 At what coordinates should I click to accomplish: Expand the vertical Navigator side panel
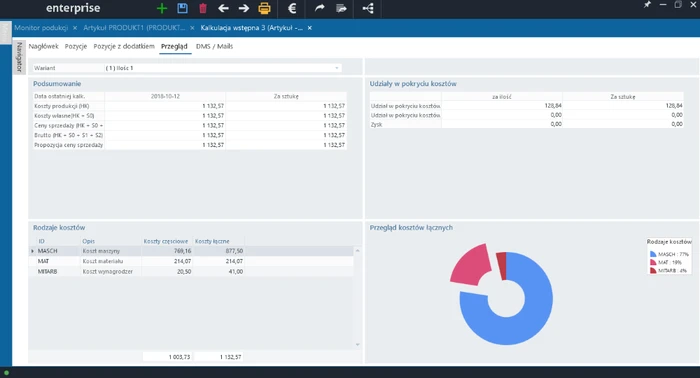tap(19, 57)
